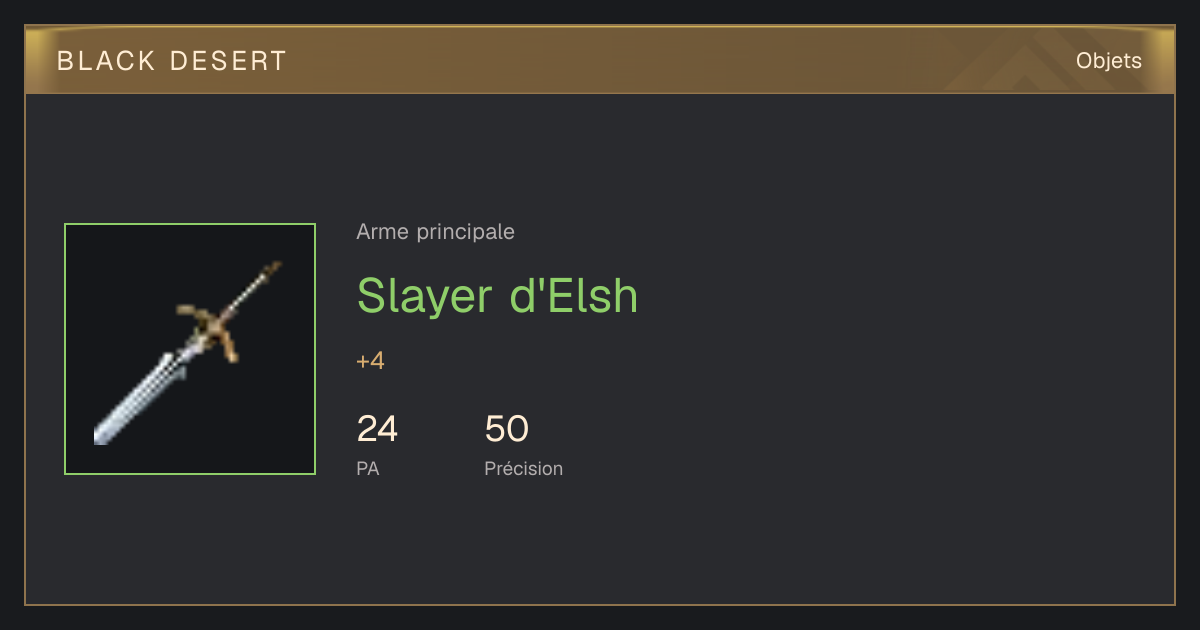Viewport: 1200px width, 630px height.
Task: Click the Arme principale category label
Action: (435, 232)
